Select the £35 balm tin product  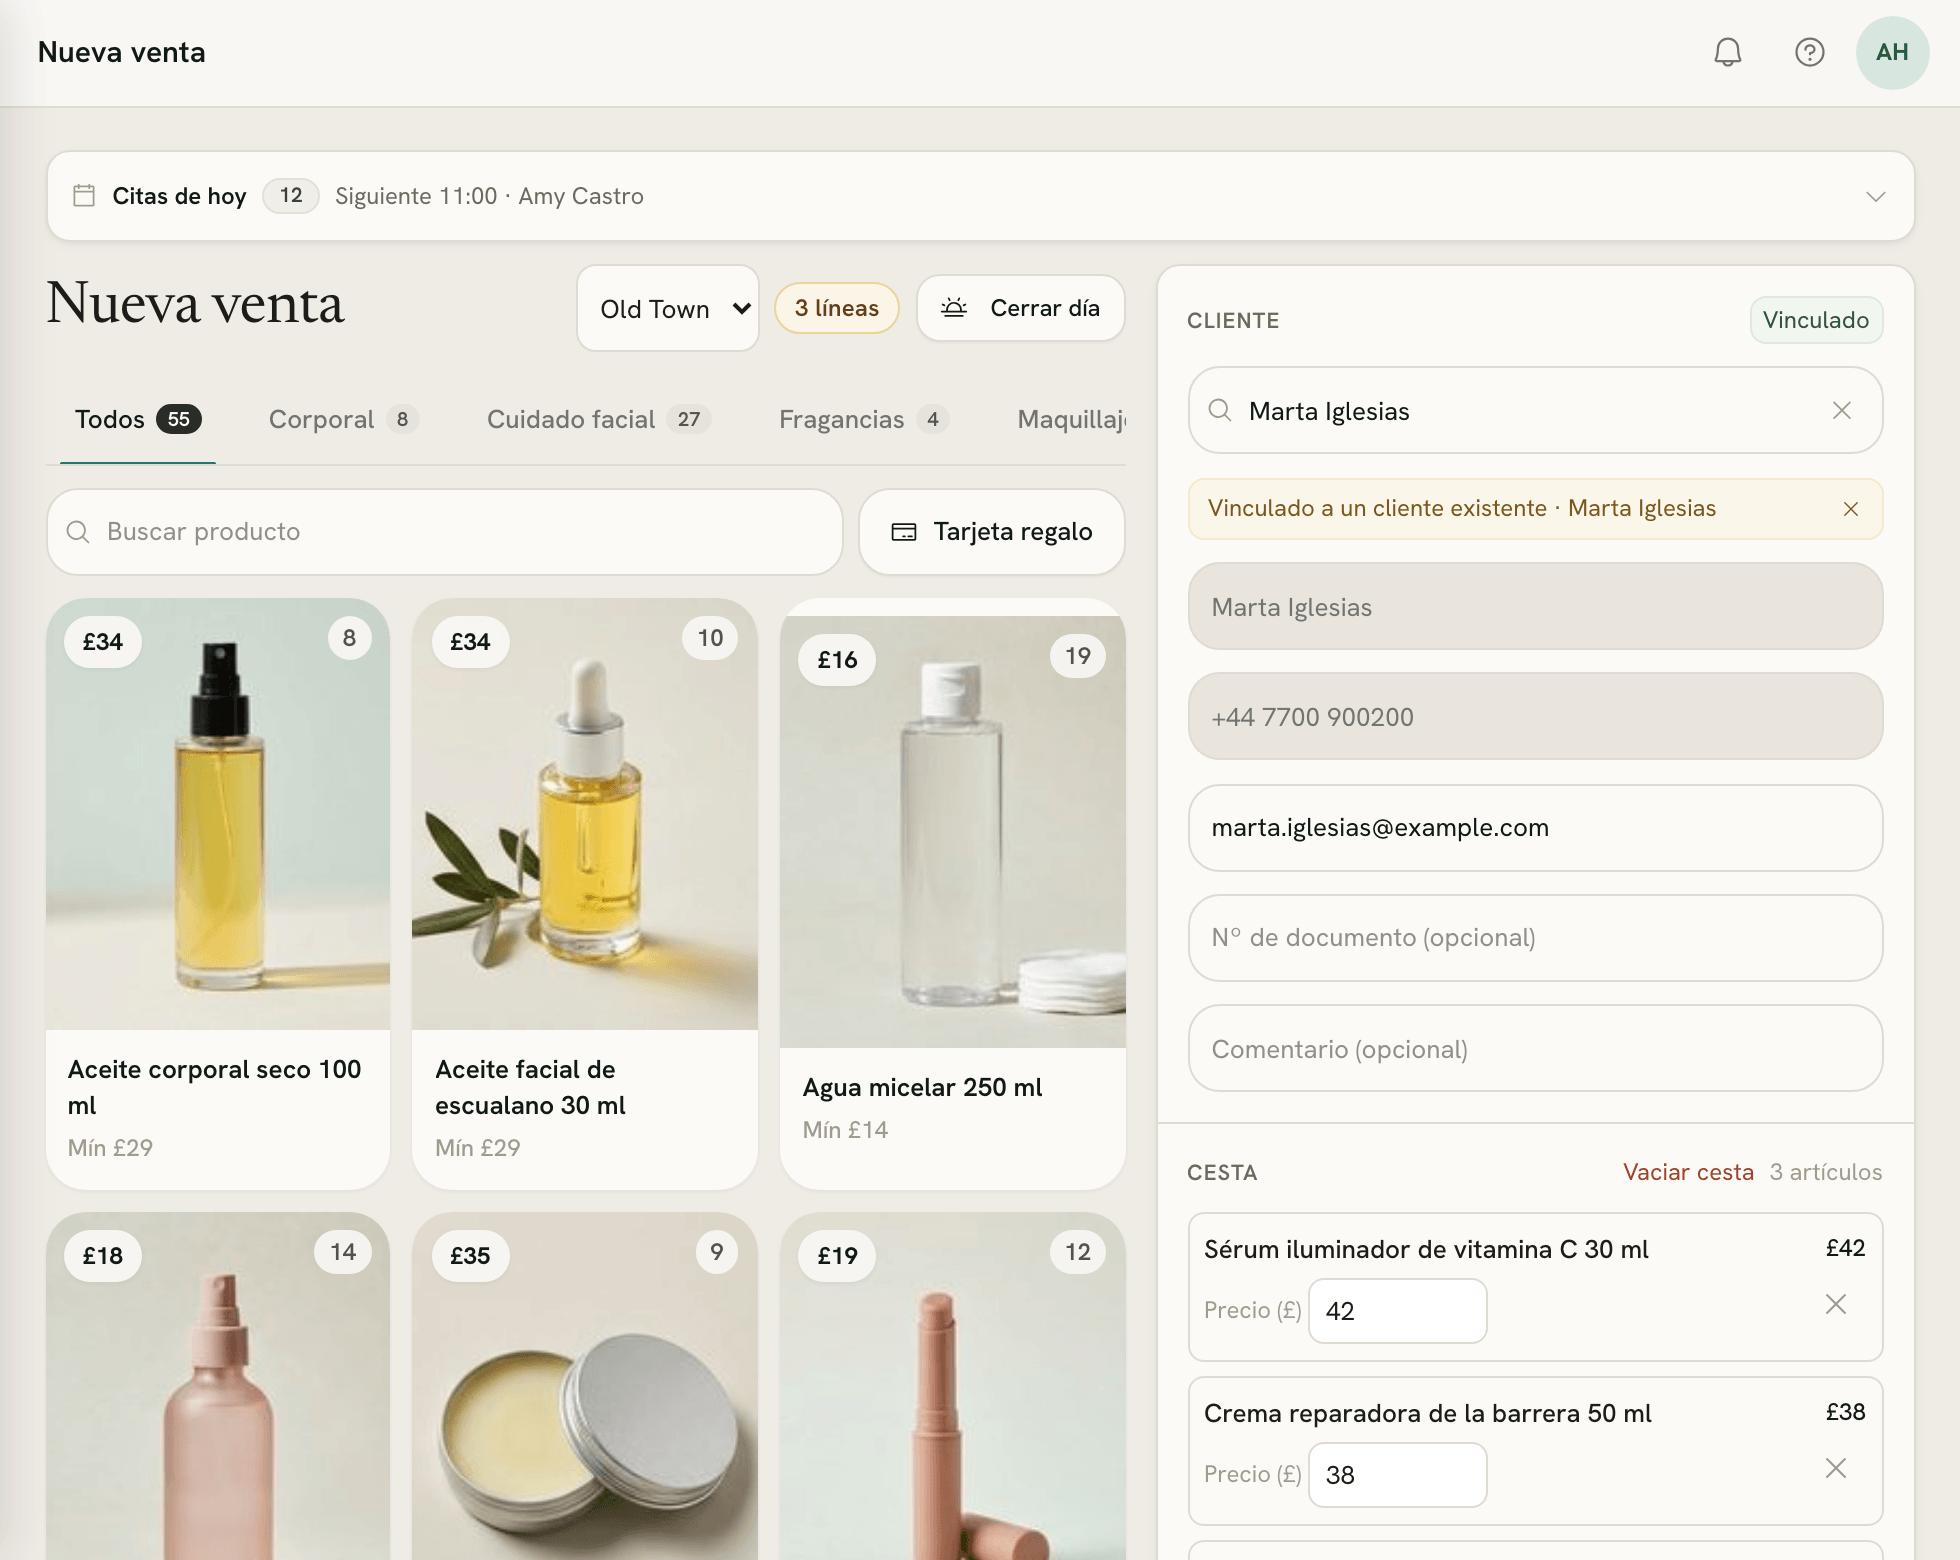[x=585, y=1386]
